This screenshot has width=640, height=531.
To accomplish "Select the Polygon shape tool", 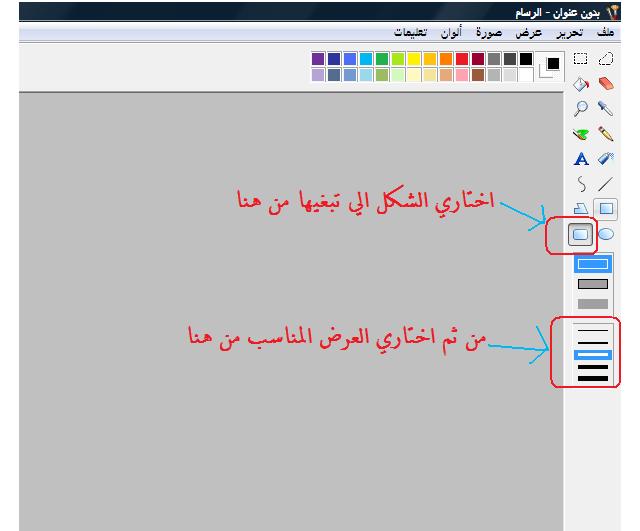I will tap(580, 209).
